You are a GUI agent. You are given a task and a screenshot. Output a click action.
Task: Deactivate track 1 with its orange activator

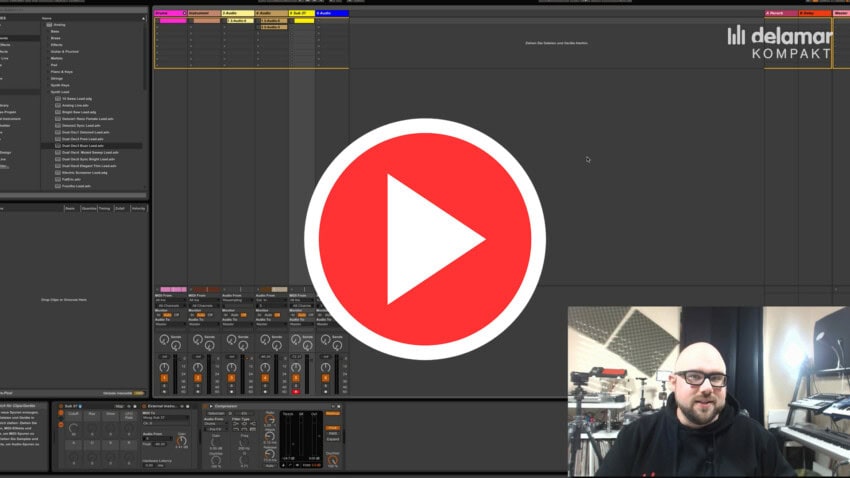click(x=164, y=378)
